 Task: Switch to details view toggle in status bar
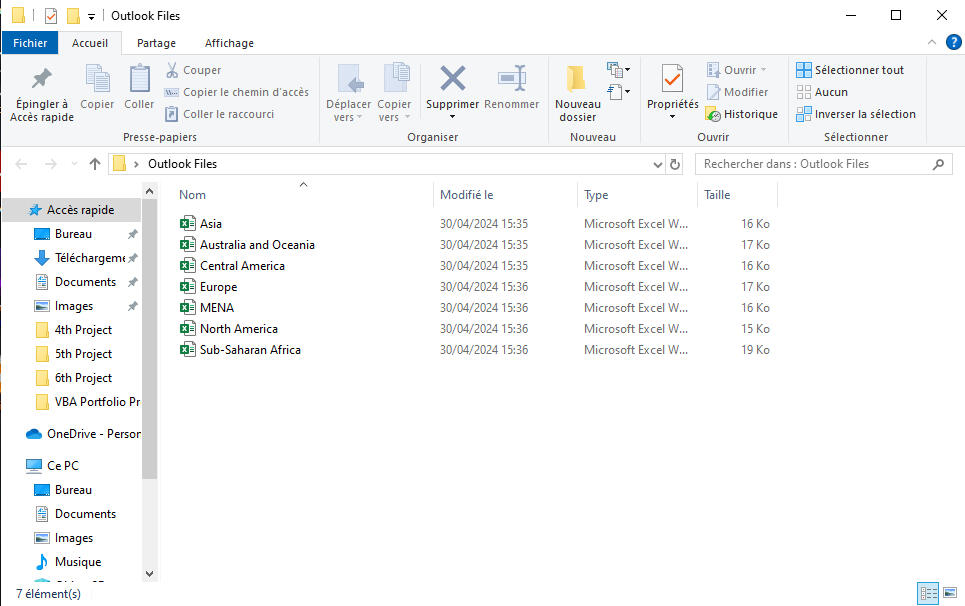(927, 594)
